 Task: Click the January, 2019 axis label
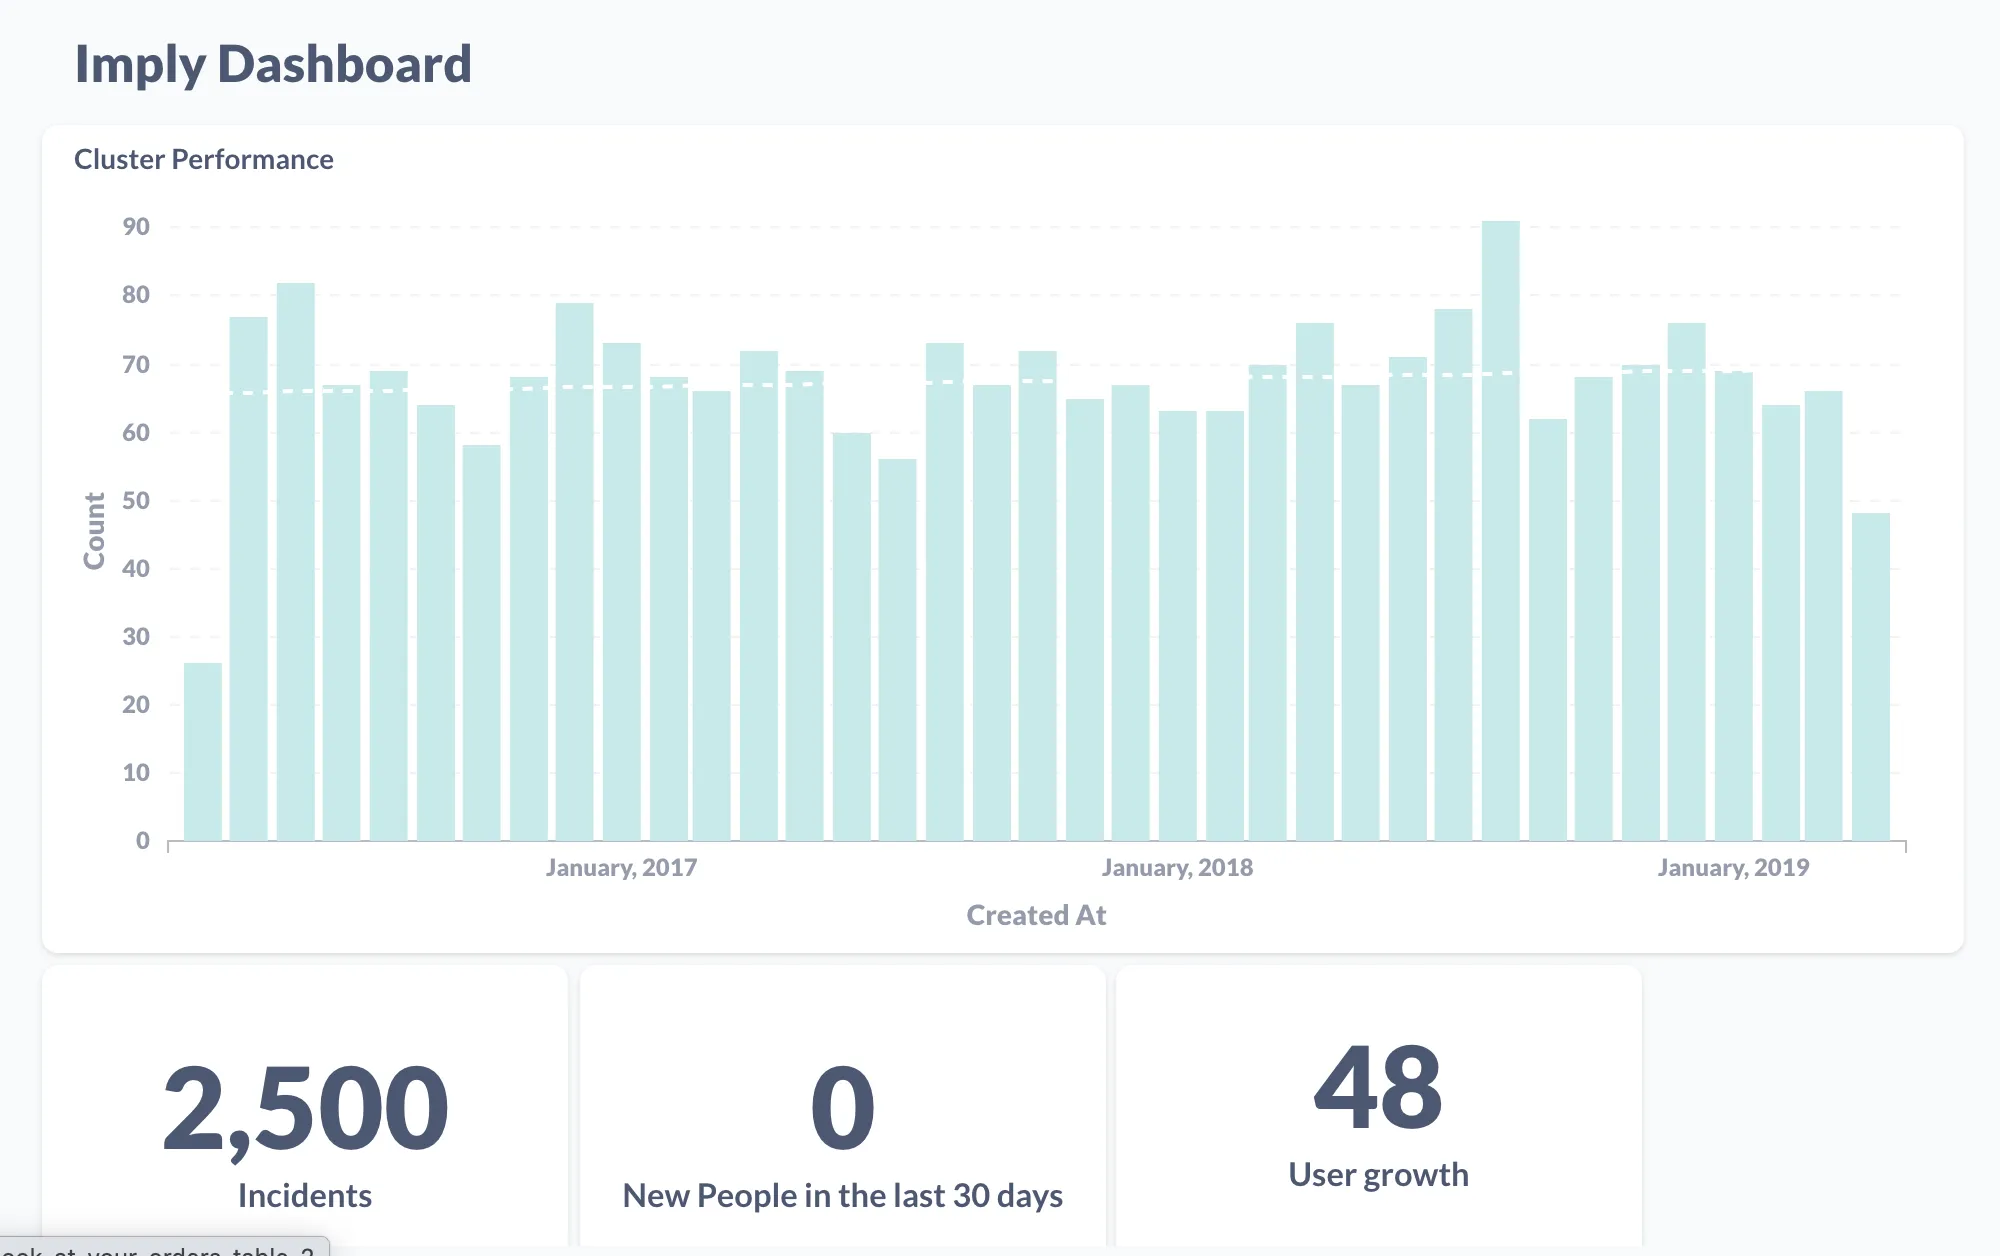click(1733, 867)
